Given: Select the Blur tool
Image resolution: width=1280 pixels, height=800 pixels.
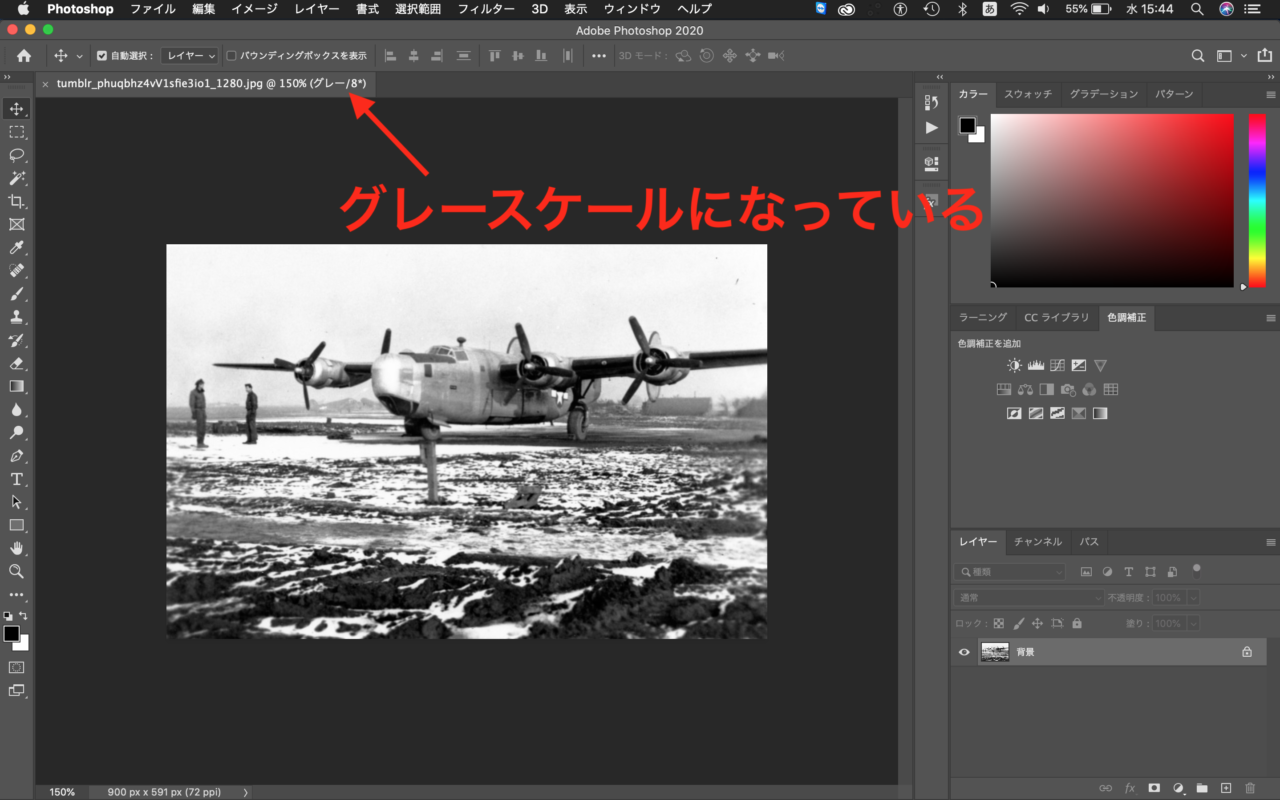Looking at the screenshot, I should point(17,409).
